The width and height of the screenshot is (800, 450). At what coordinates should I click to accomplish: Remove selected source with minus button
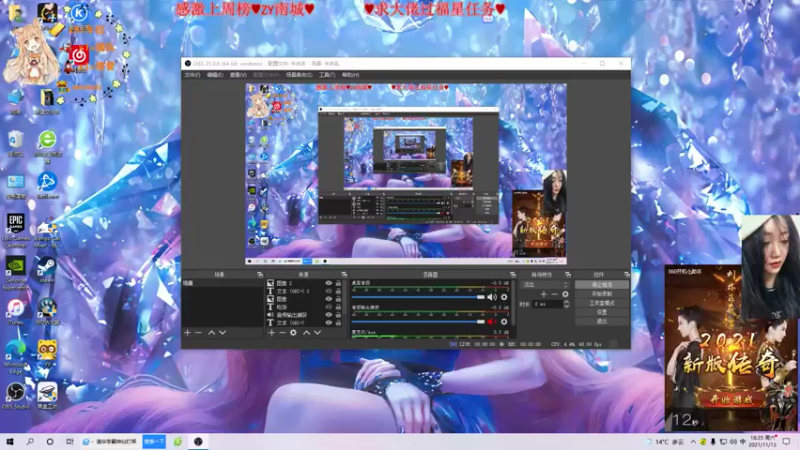tap(282, 333)
